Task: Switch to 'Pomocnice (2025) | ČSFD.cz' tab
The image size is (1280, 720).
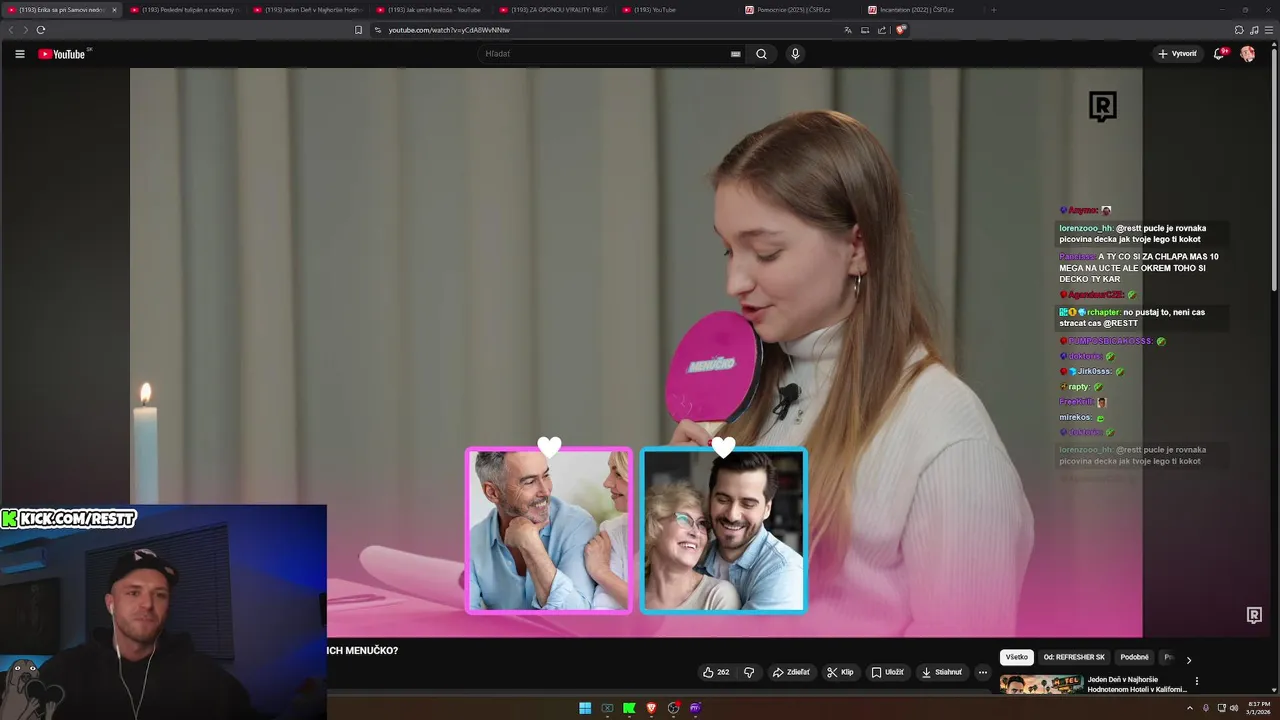Action: point(800,10)
